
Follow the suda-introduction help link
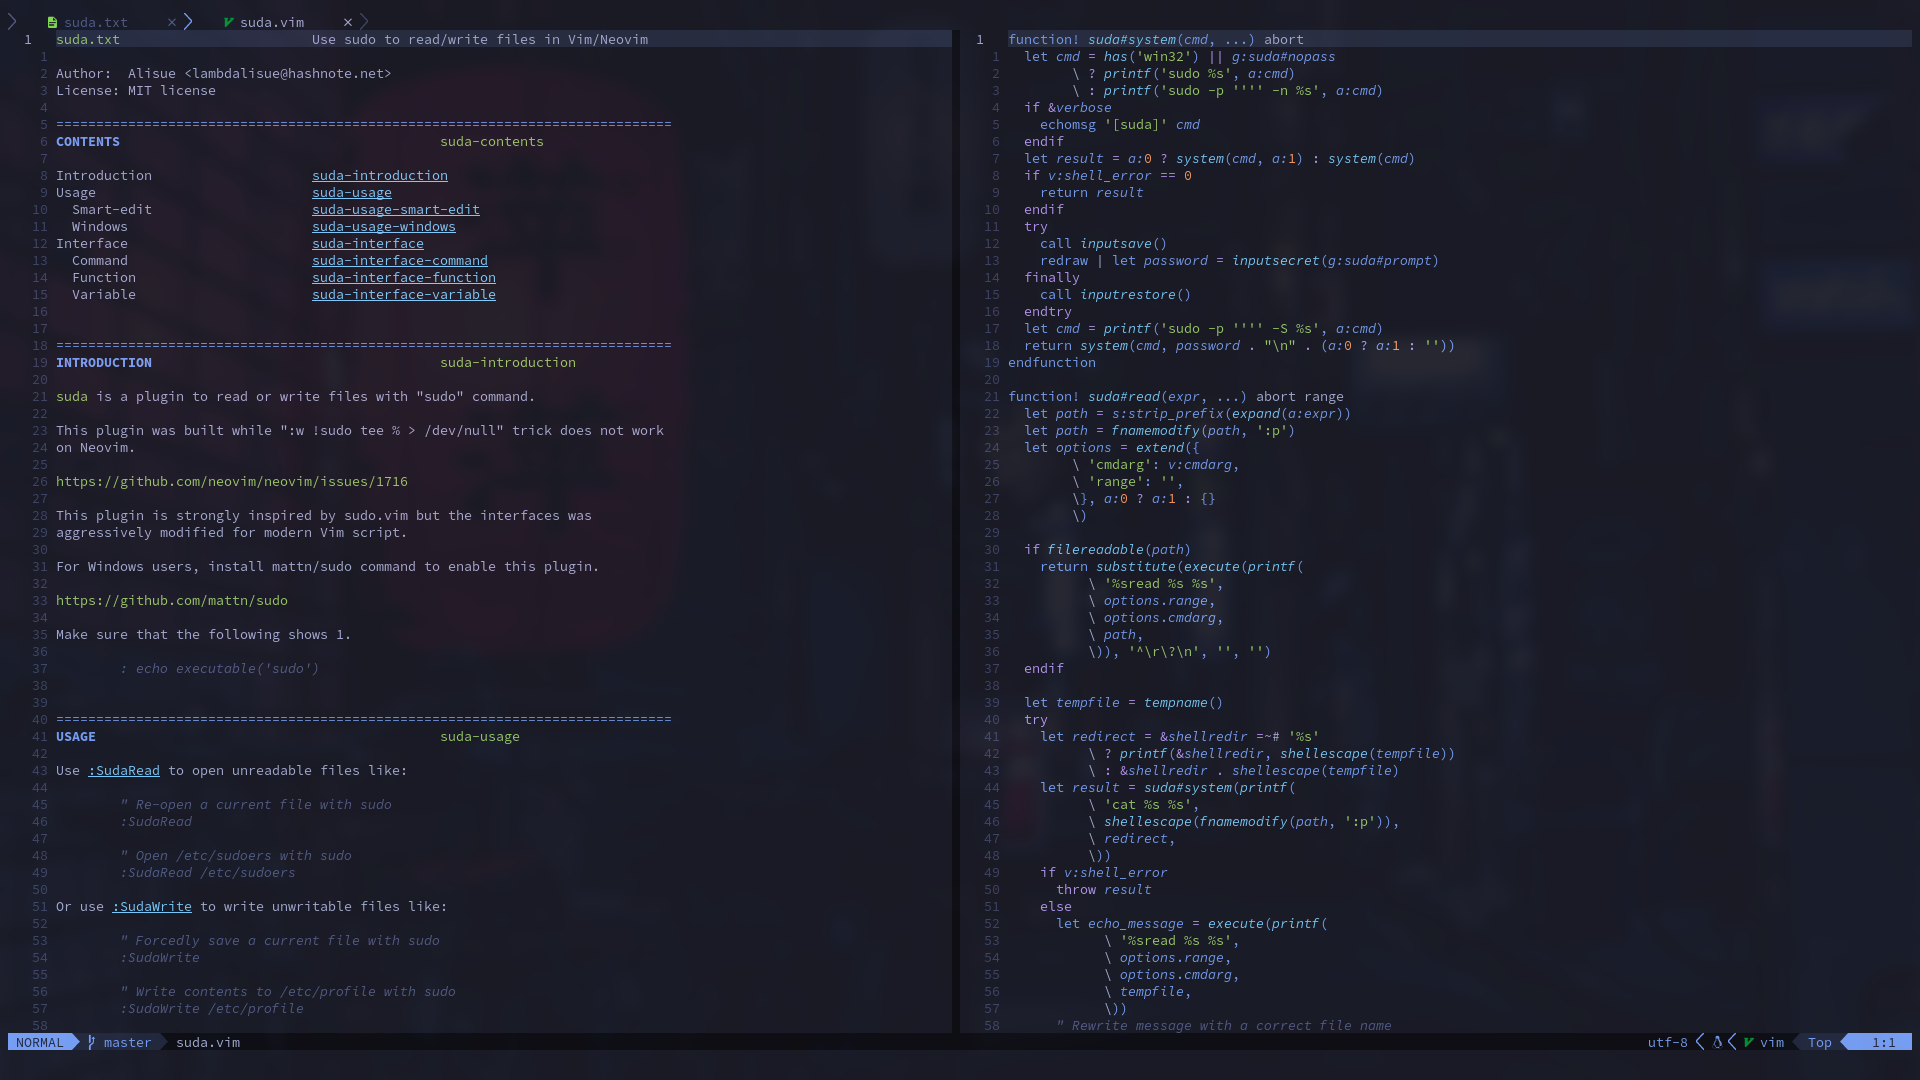coord(380,175)
